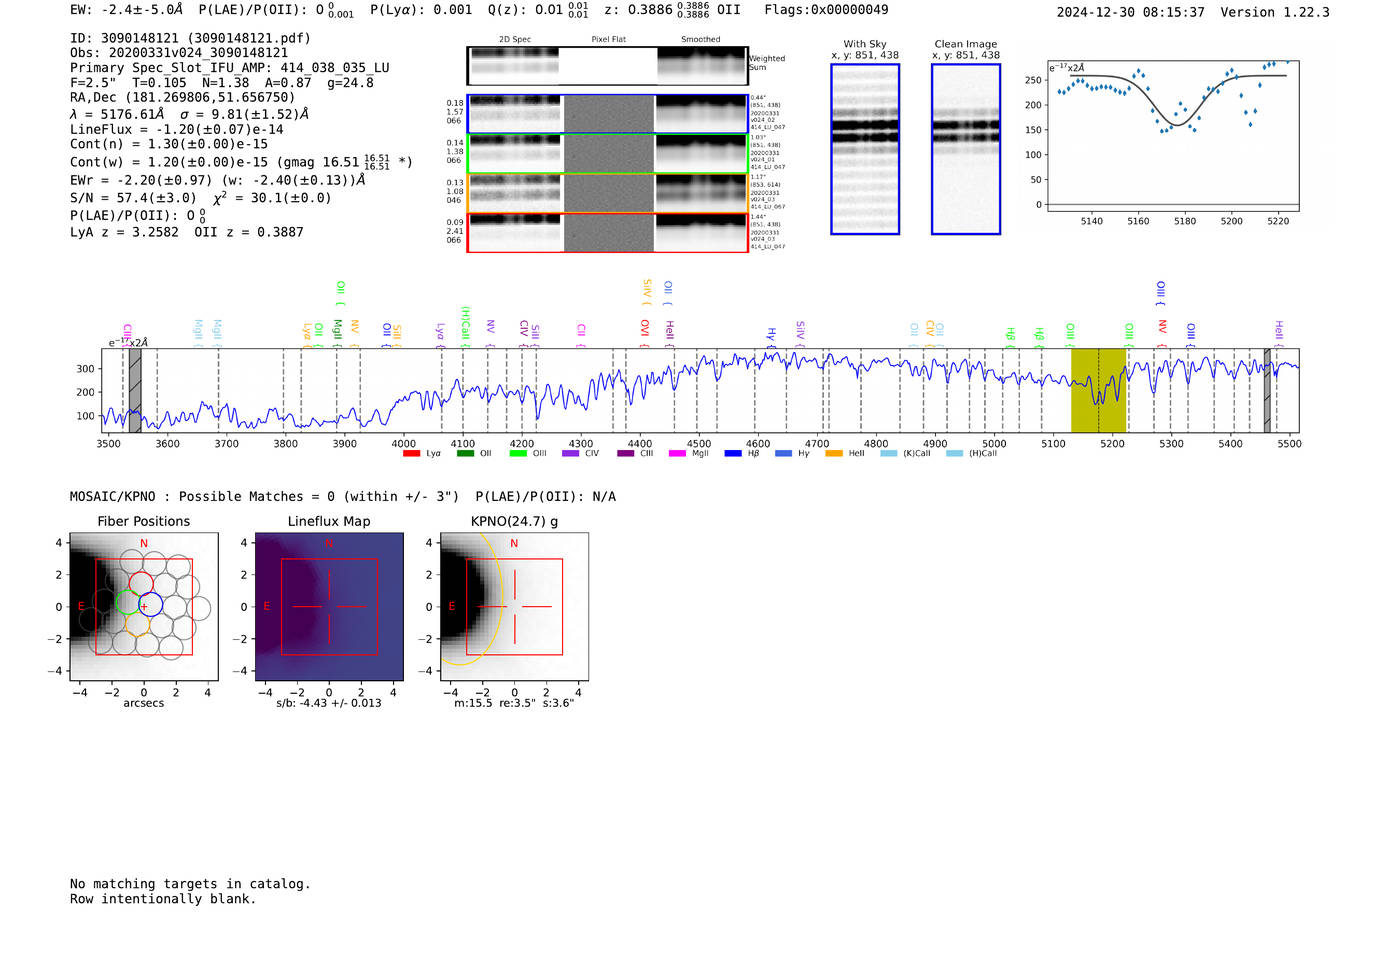Select the green-bordered fiber 2D spectrum row
The height and width of the screenshot is (953, 1400).
click(x=607, y=153)
